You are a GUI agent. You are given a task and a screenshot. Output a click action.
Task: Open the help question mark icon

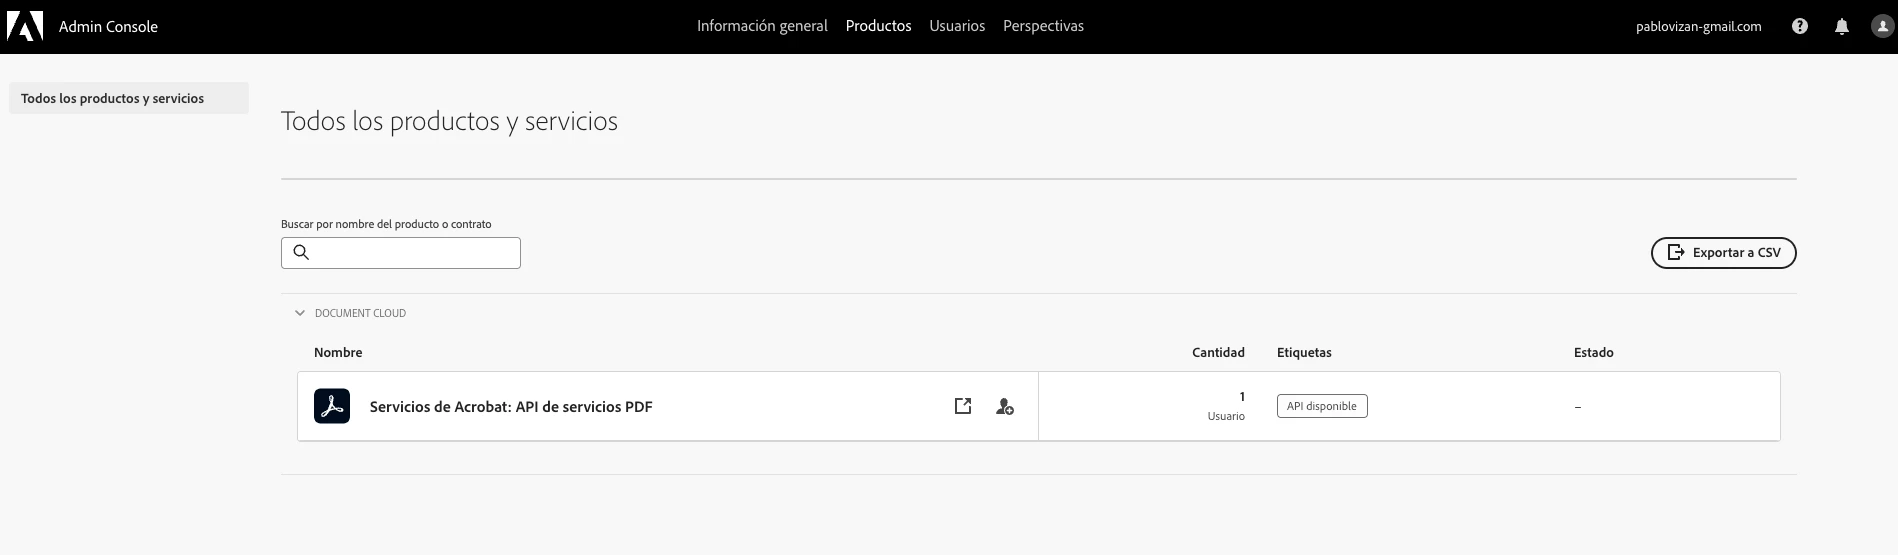[x=1800, y=27]
